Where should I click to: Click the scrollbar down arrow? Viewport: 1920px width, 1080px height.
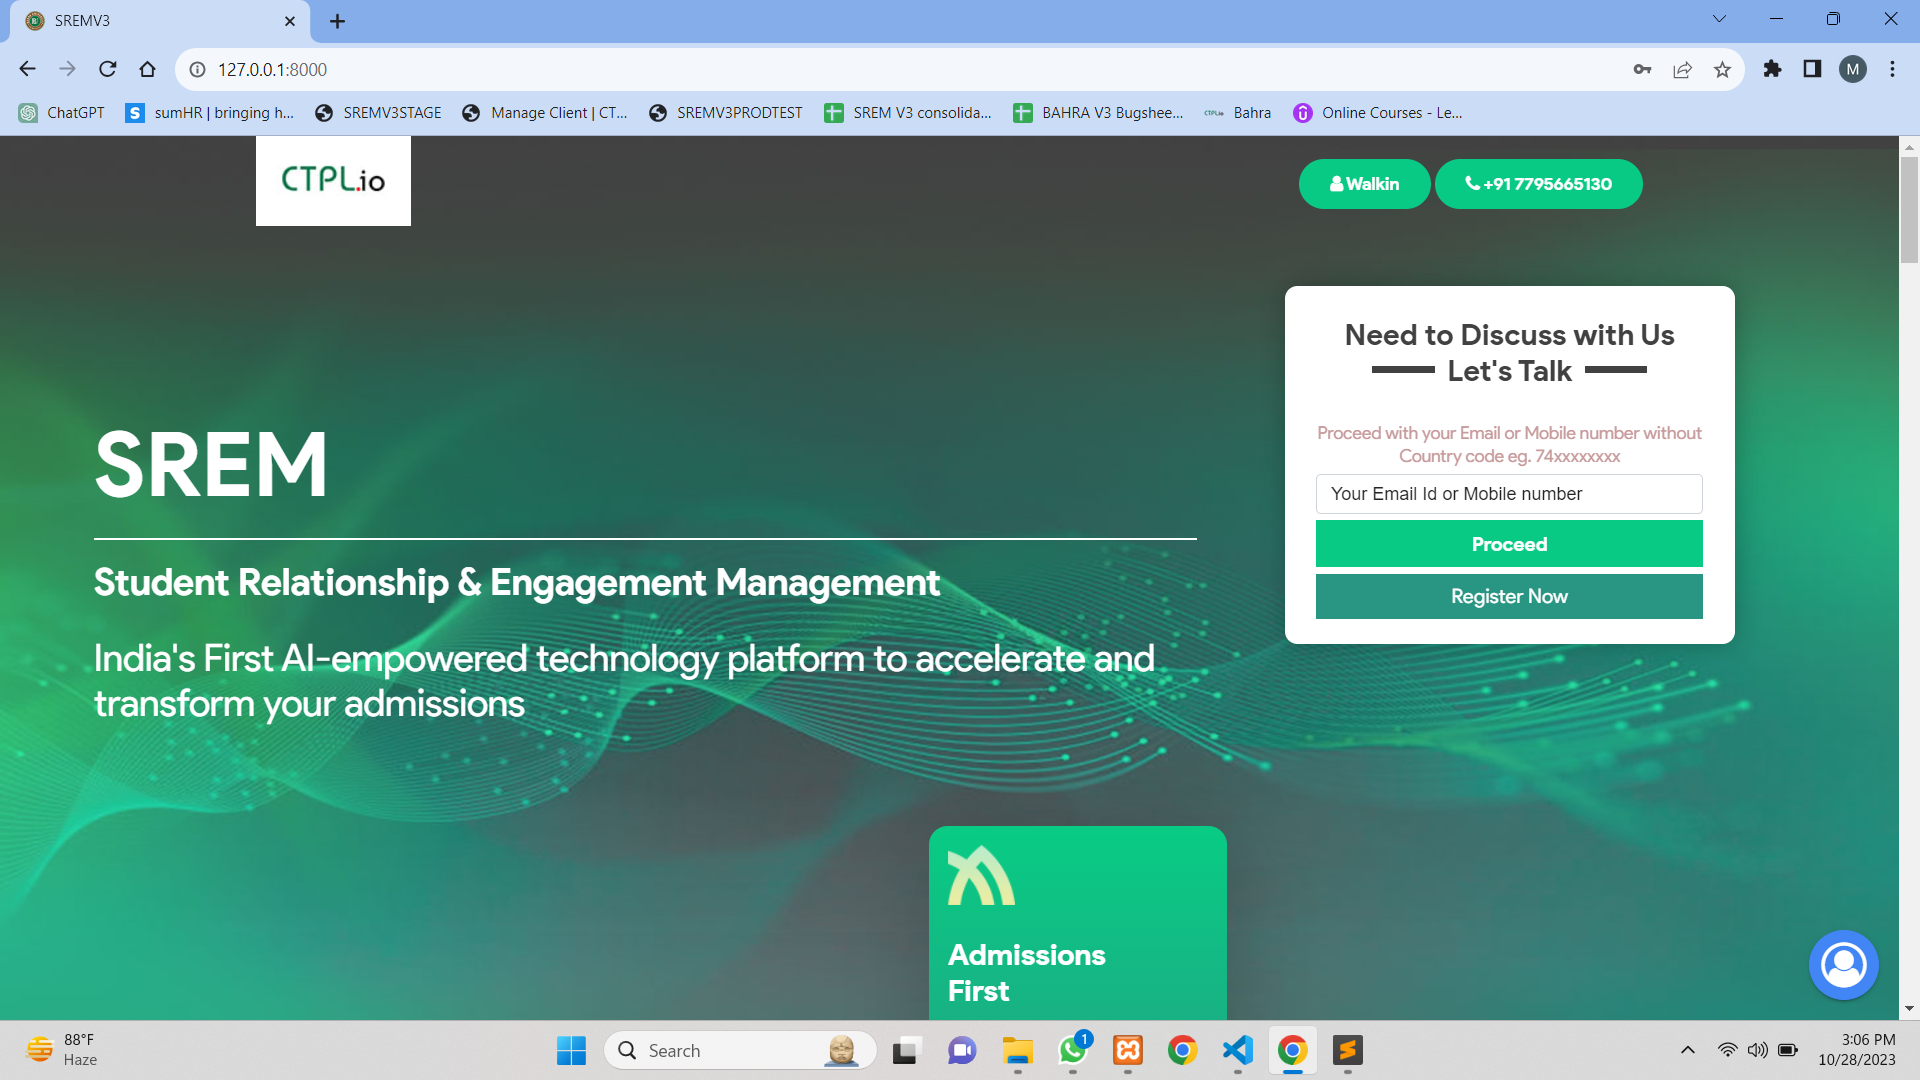click(x=1909, y=1009)
